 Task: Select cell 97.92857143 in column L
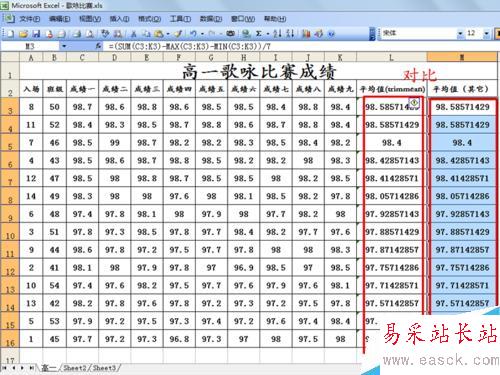[392, 214]
